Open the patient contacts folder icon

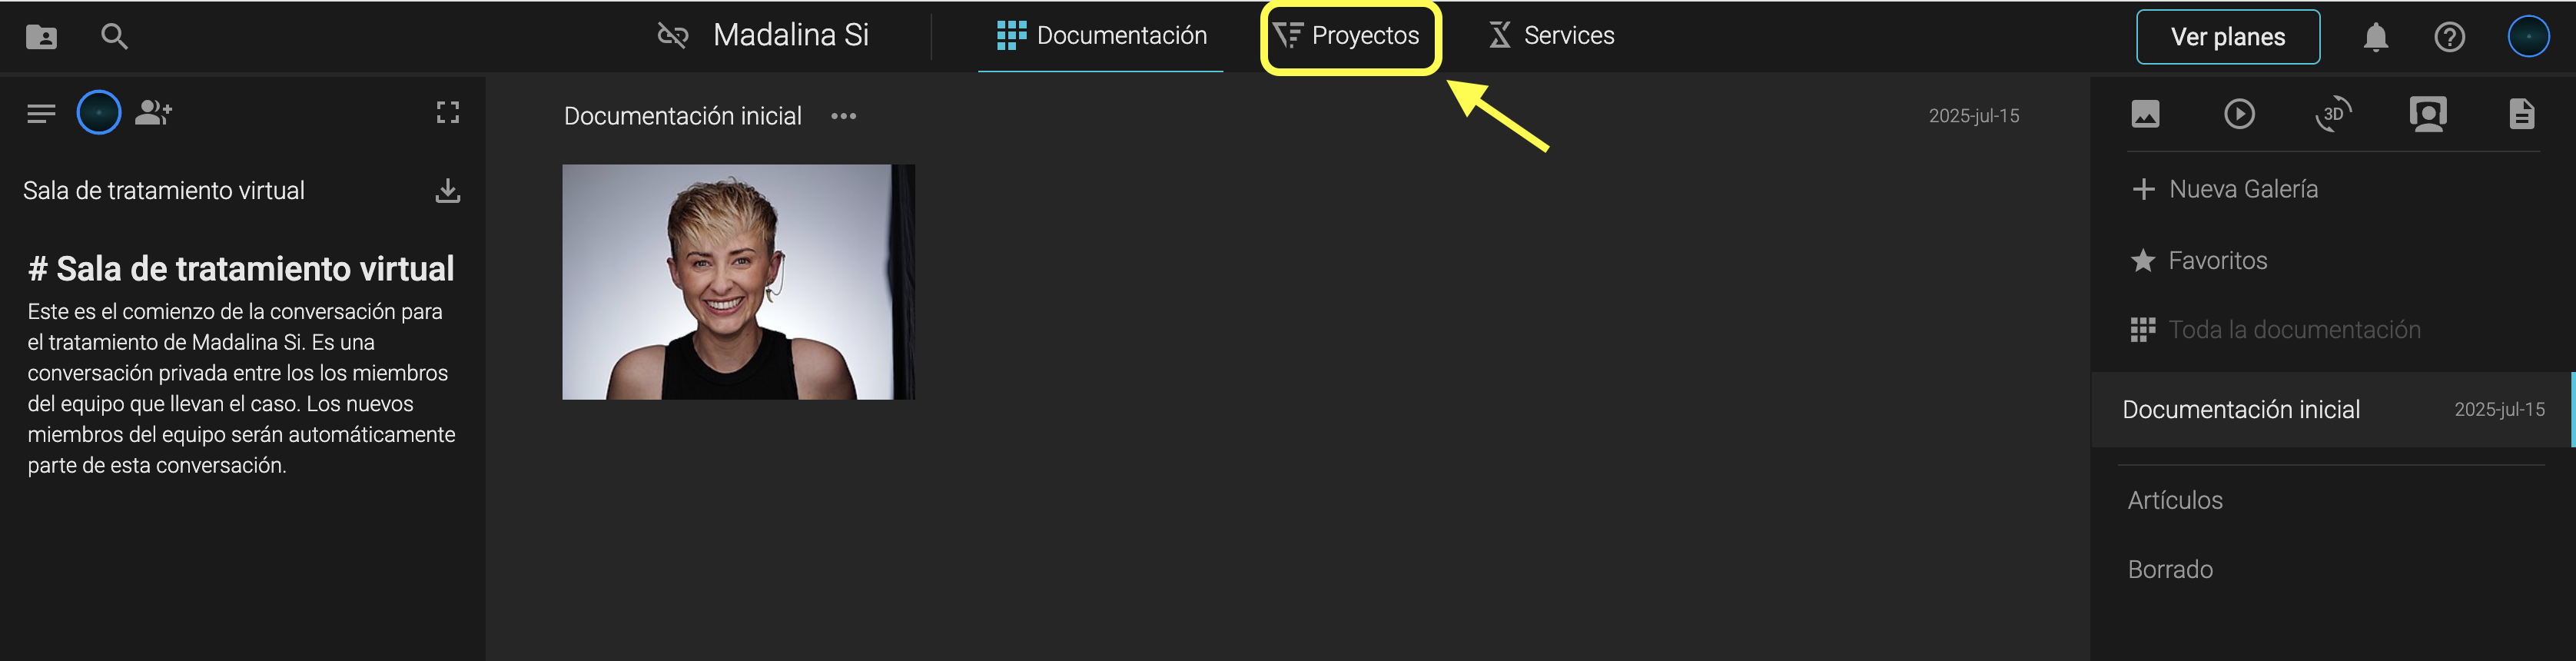41,37
